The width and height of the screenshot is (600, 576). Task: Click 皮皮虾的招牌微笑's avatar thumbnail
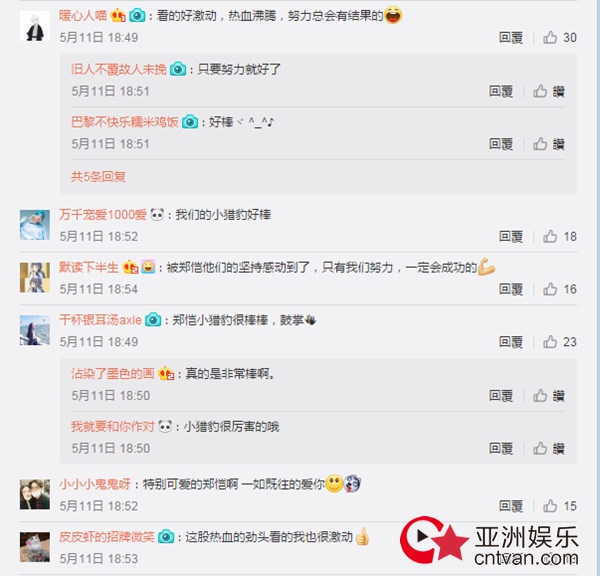coord(35,547)
